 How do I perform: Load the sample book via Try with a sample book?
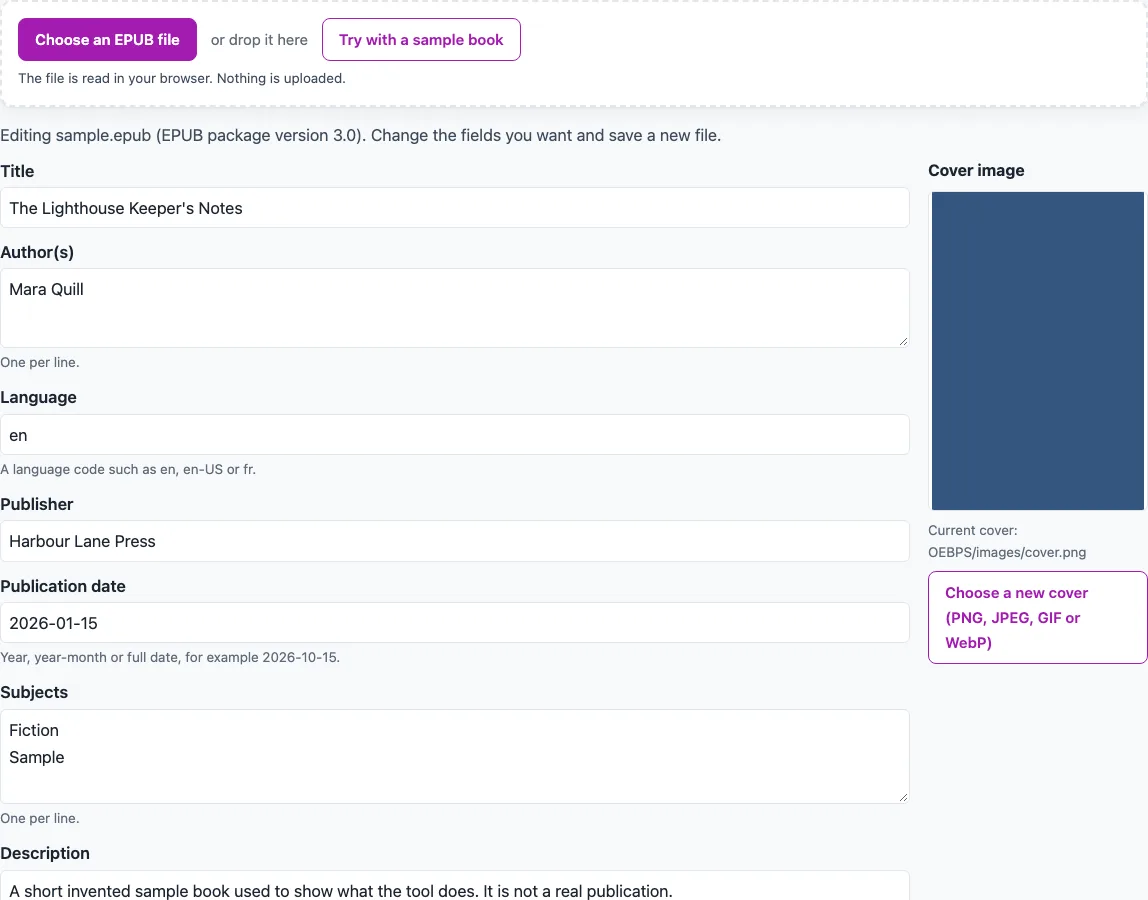[x=421, y=40]
